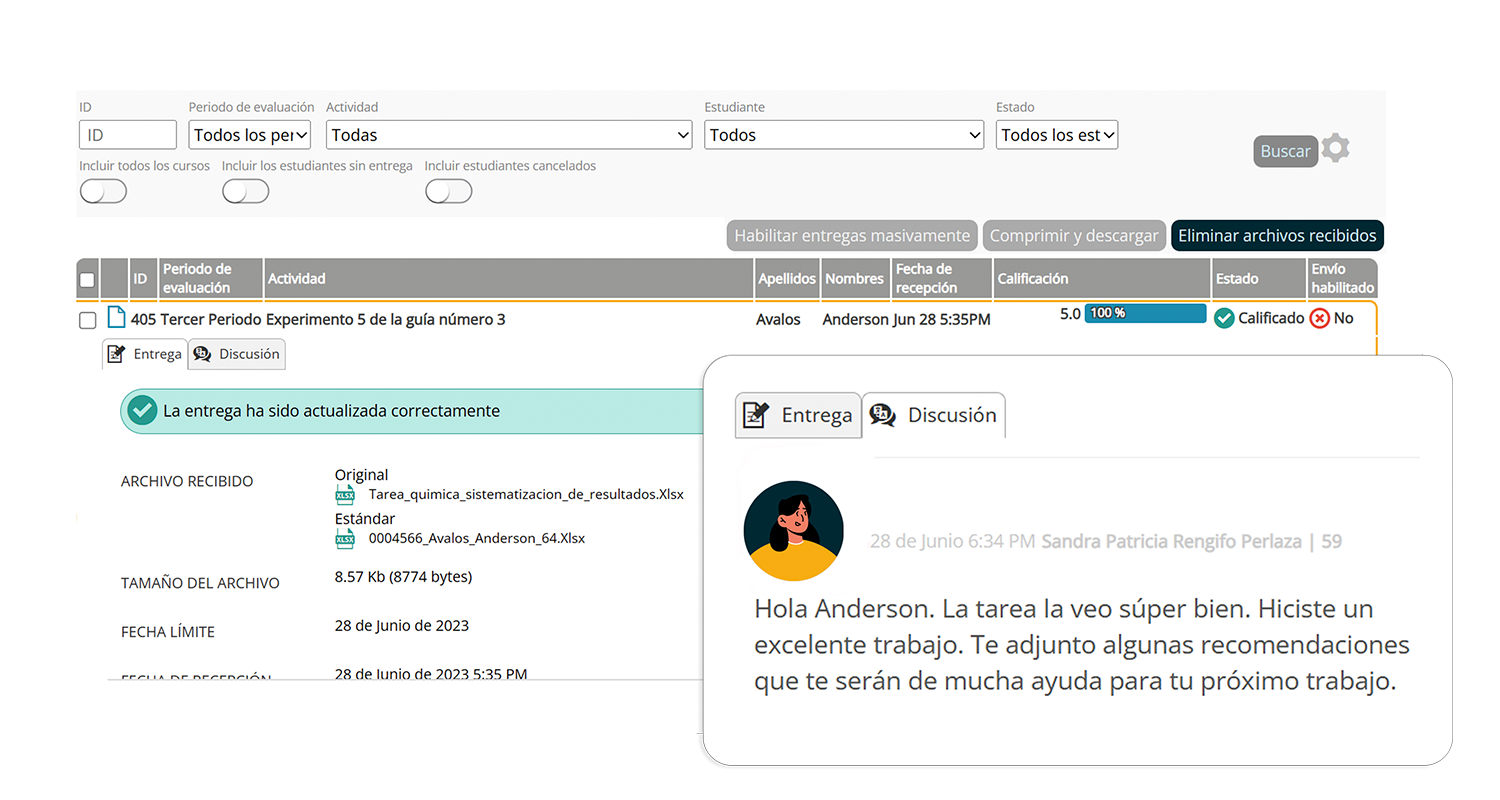Click the speech bubble icon on the large Discusión tab
Image resolution: width=1500 pixels, height=800 pixels.
(x=883, y=415)
